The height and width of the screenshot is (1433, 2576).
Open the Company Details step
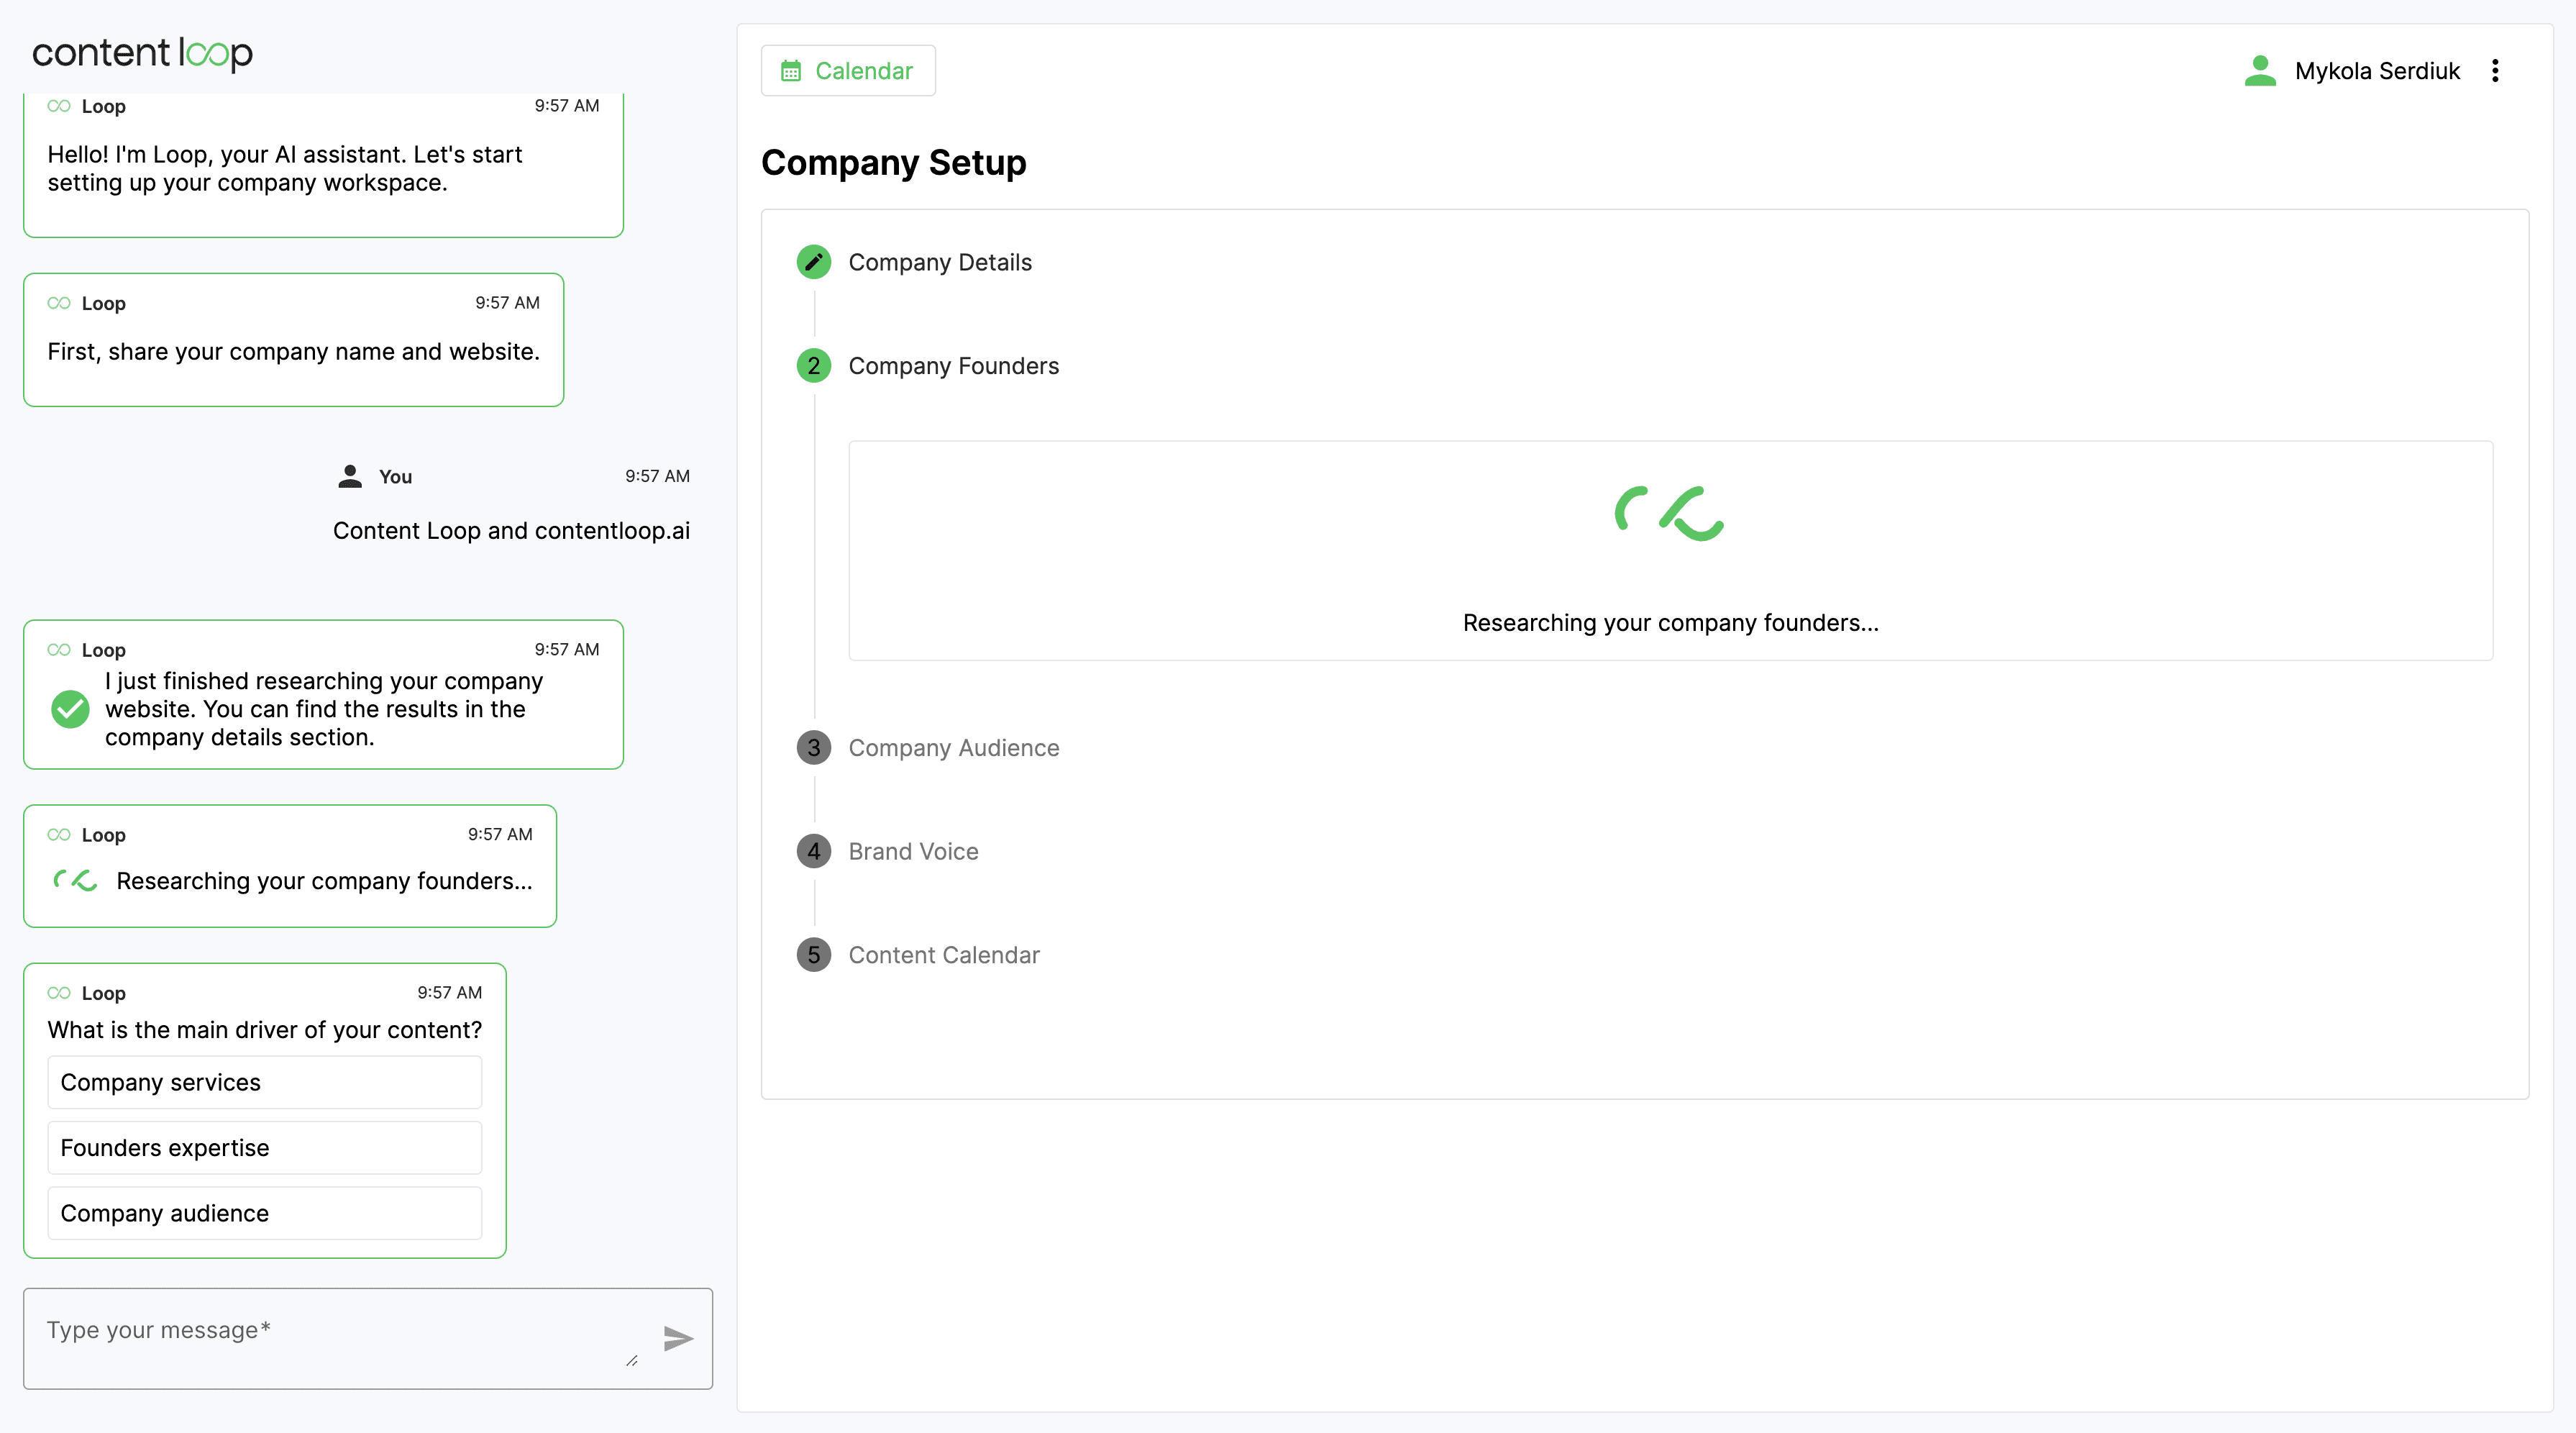pos(940,262)
